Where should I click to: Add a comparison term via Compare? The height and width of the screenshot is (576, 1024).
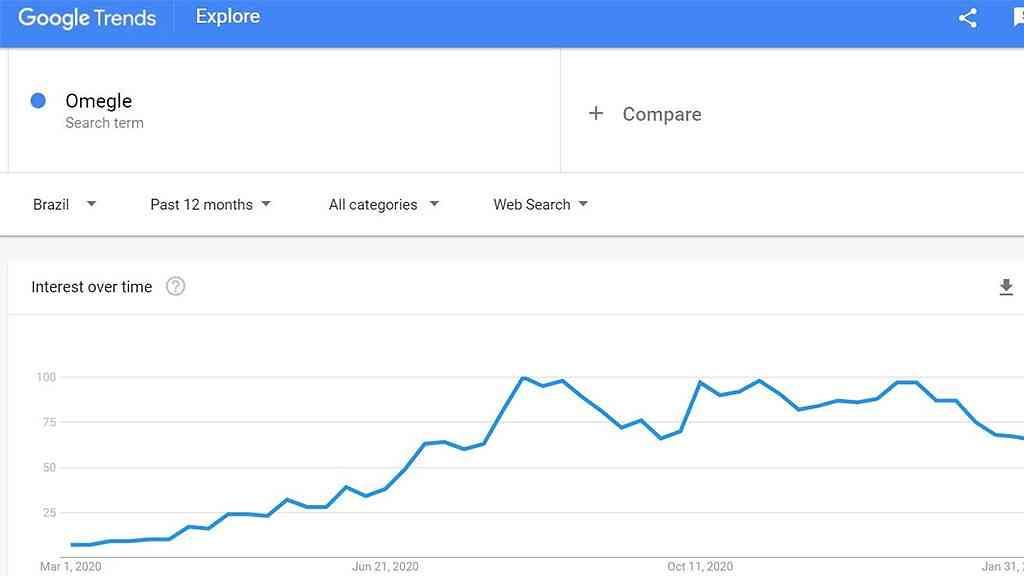(661, 114)
